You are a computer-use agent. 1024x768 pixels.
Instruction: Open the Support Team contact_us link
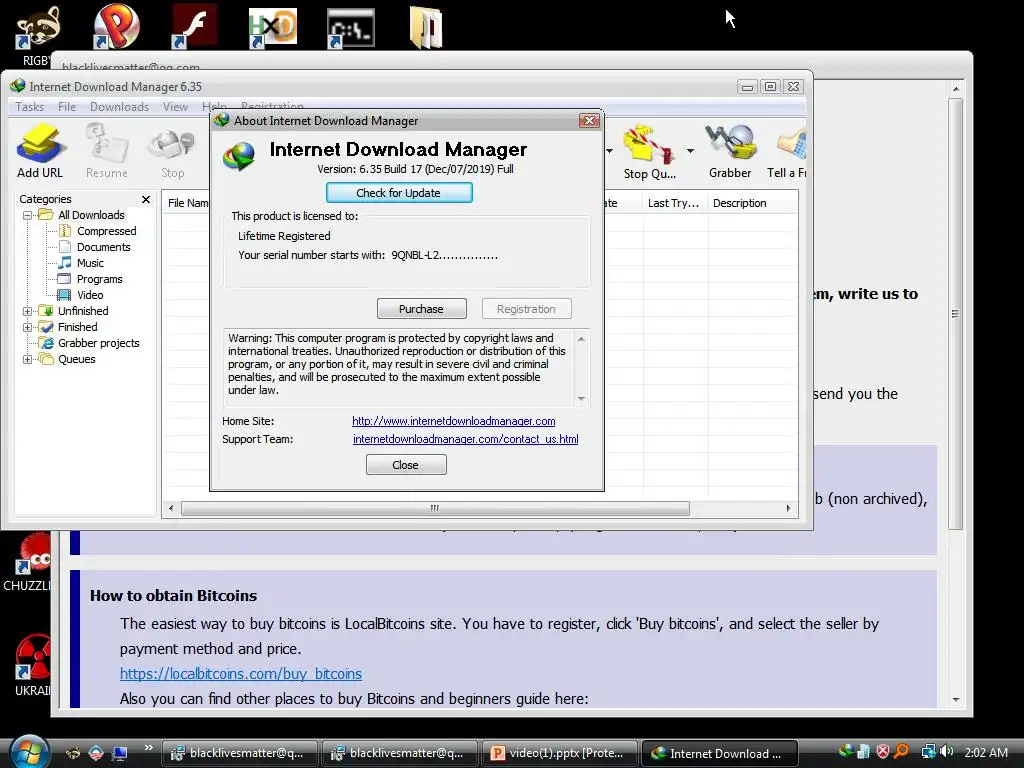click(x=466, y=439)
